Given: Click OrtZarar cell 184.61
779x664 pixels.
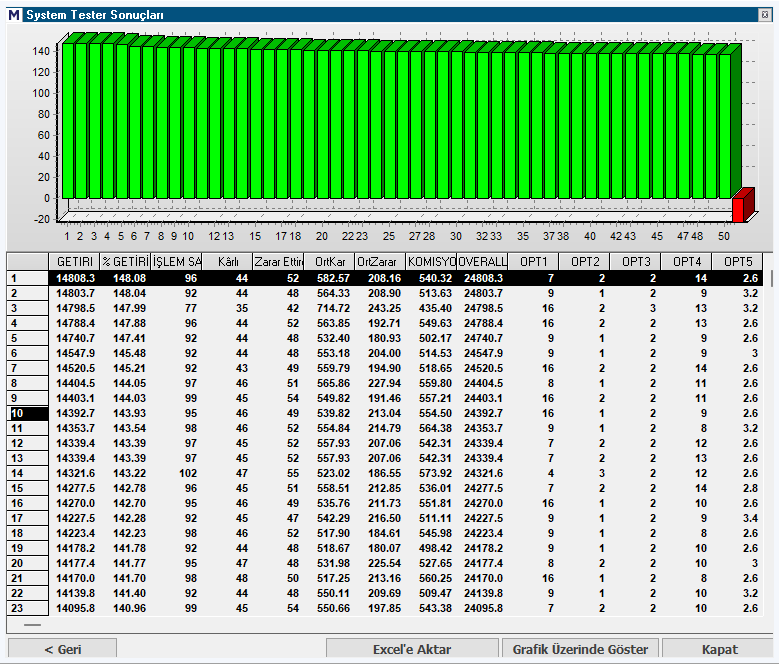Looking at the screenshot, I should point(381,533).
